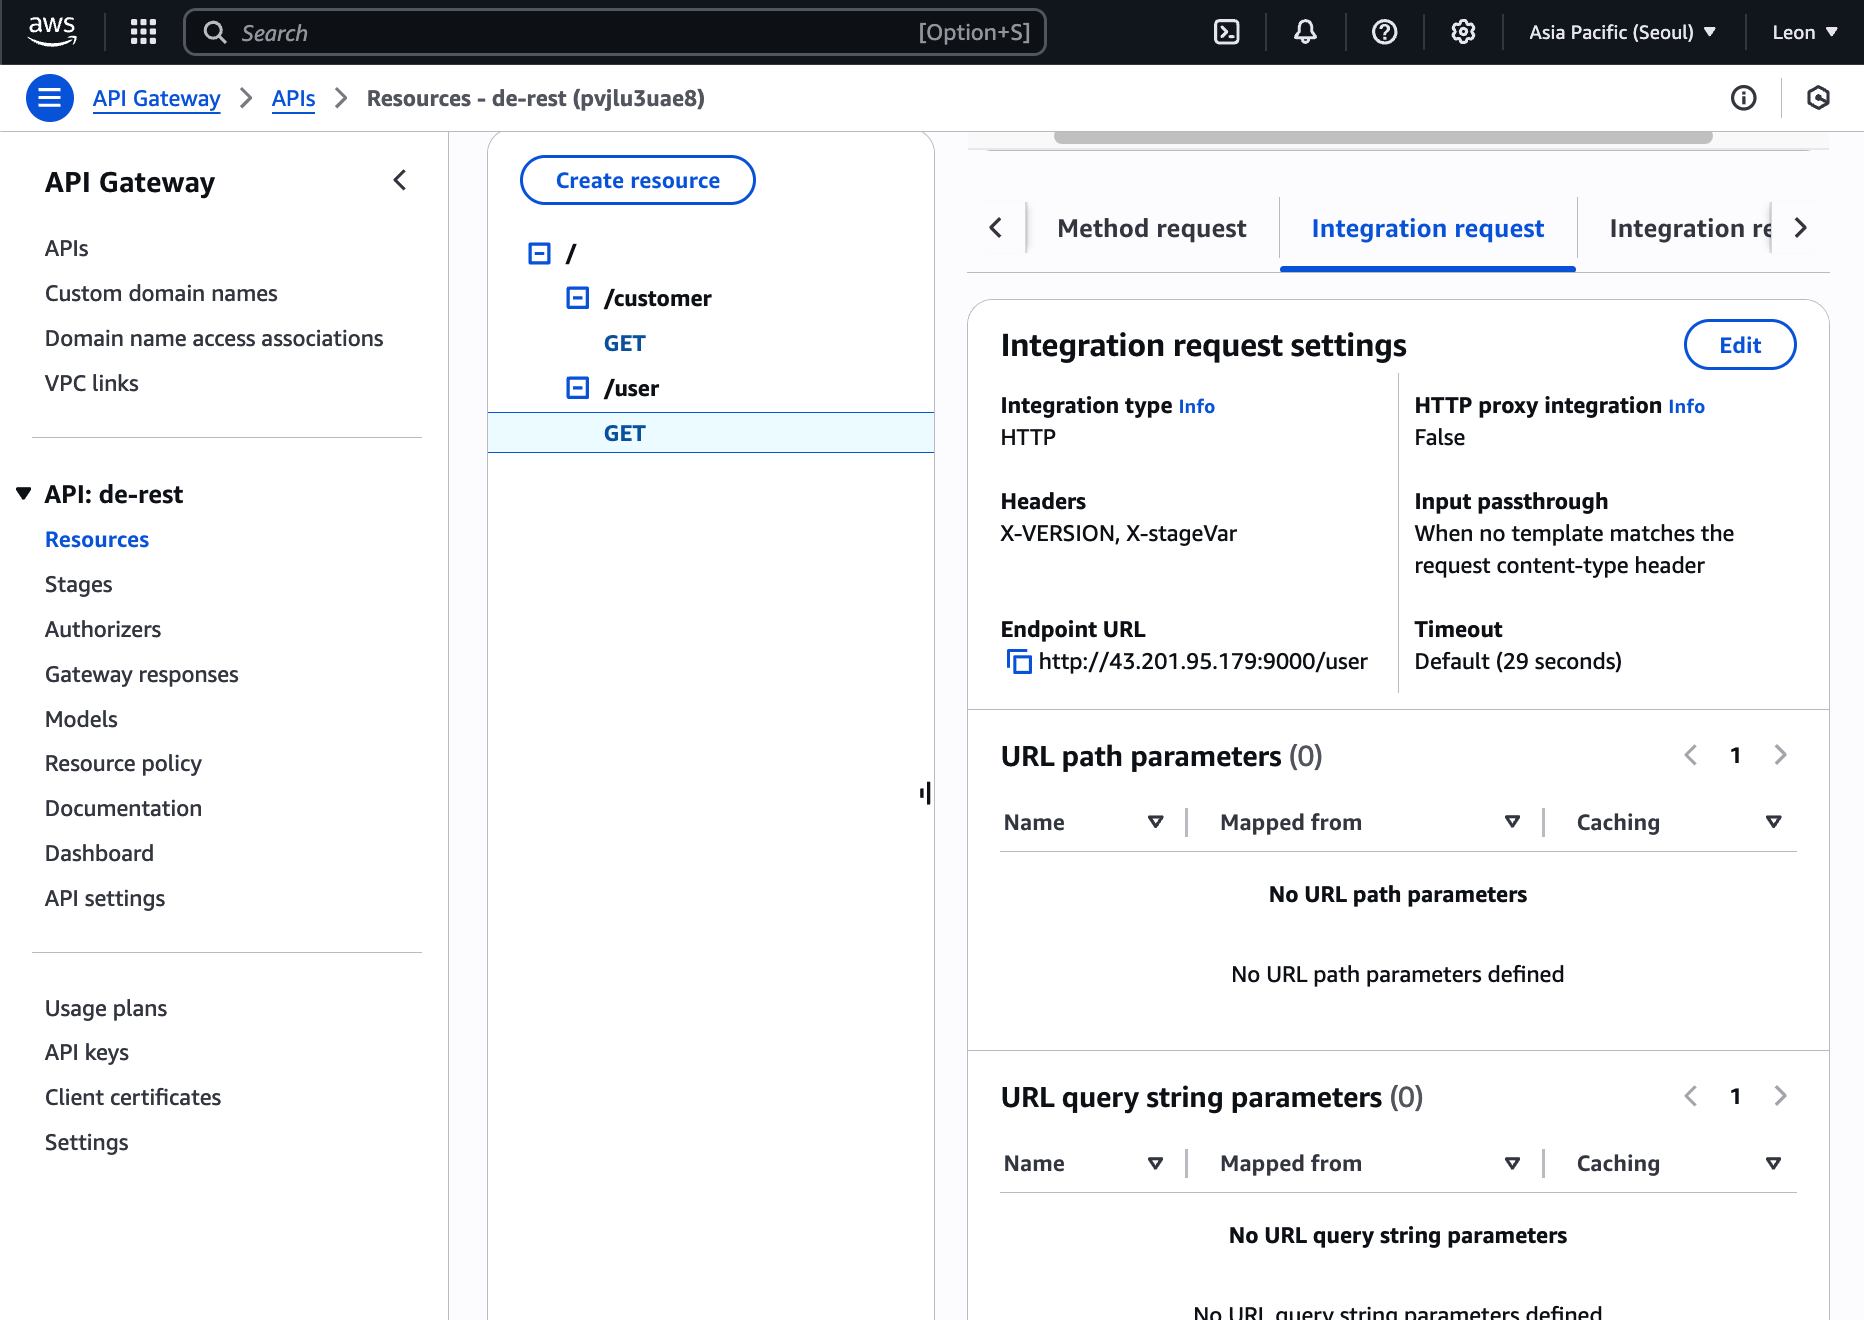Sort URL path parameters by Name
The height and width of the screenshot is (1320, 1864).
pos(1155,822)
